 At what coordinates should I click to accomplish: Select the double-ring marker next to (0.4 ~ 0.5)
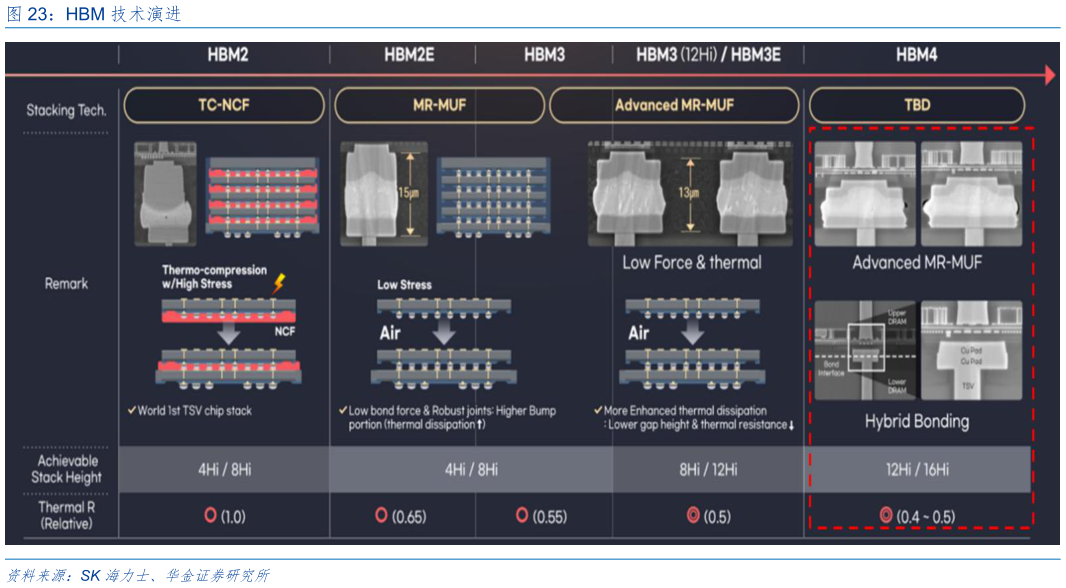click(x=885, y=516)
